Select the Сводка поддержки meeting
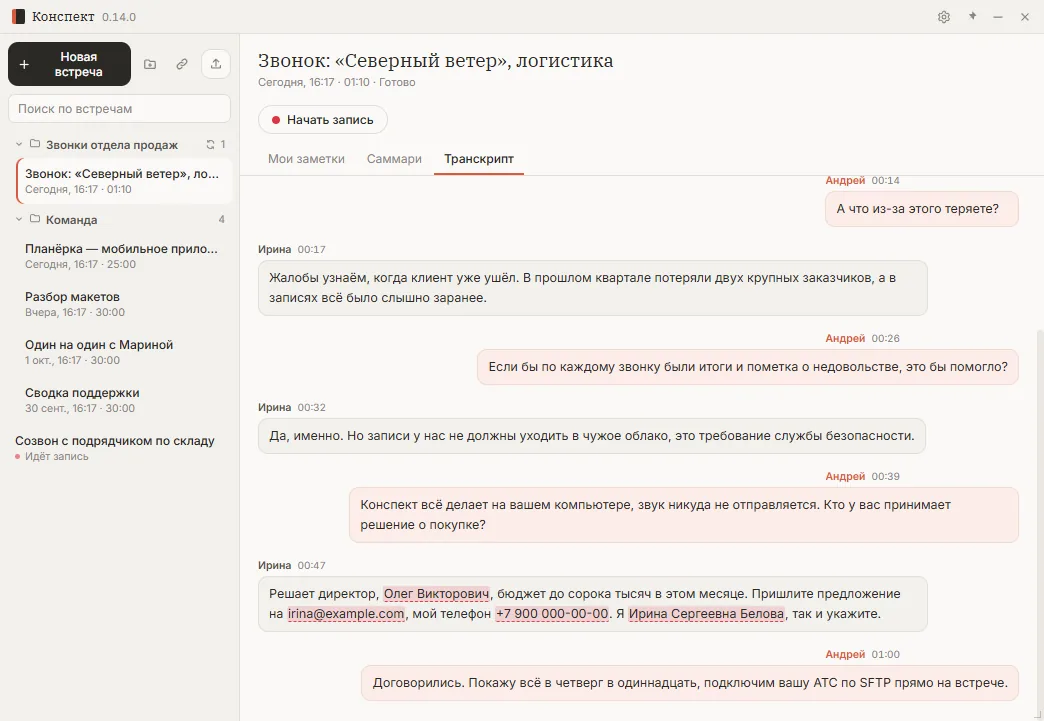 tap(123, 400)
